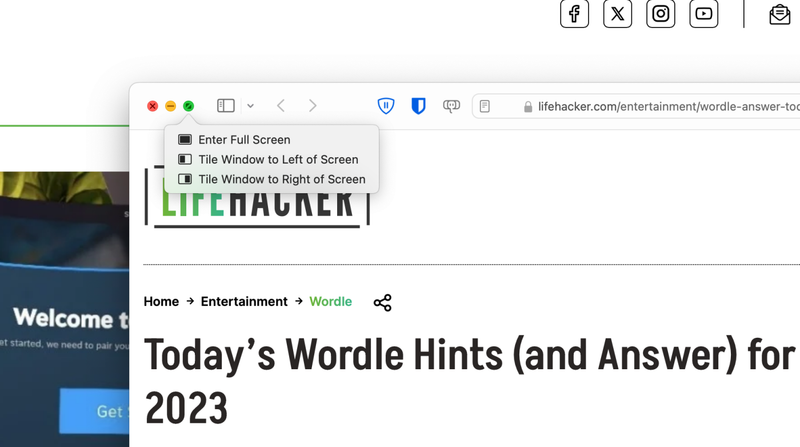Click the green full-screen window button
Image resolution: width=800 pixels, height=447 pixels.
point(188,106)
